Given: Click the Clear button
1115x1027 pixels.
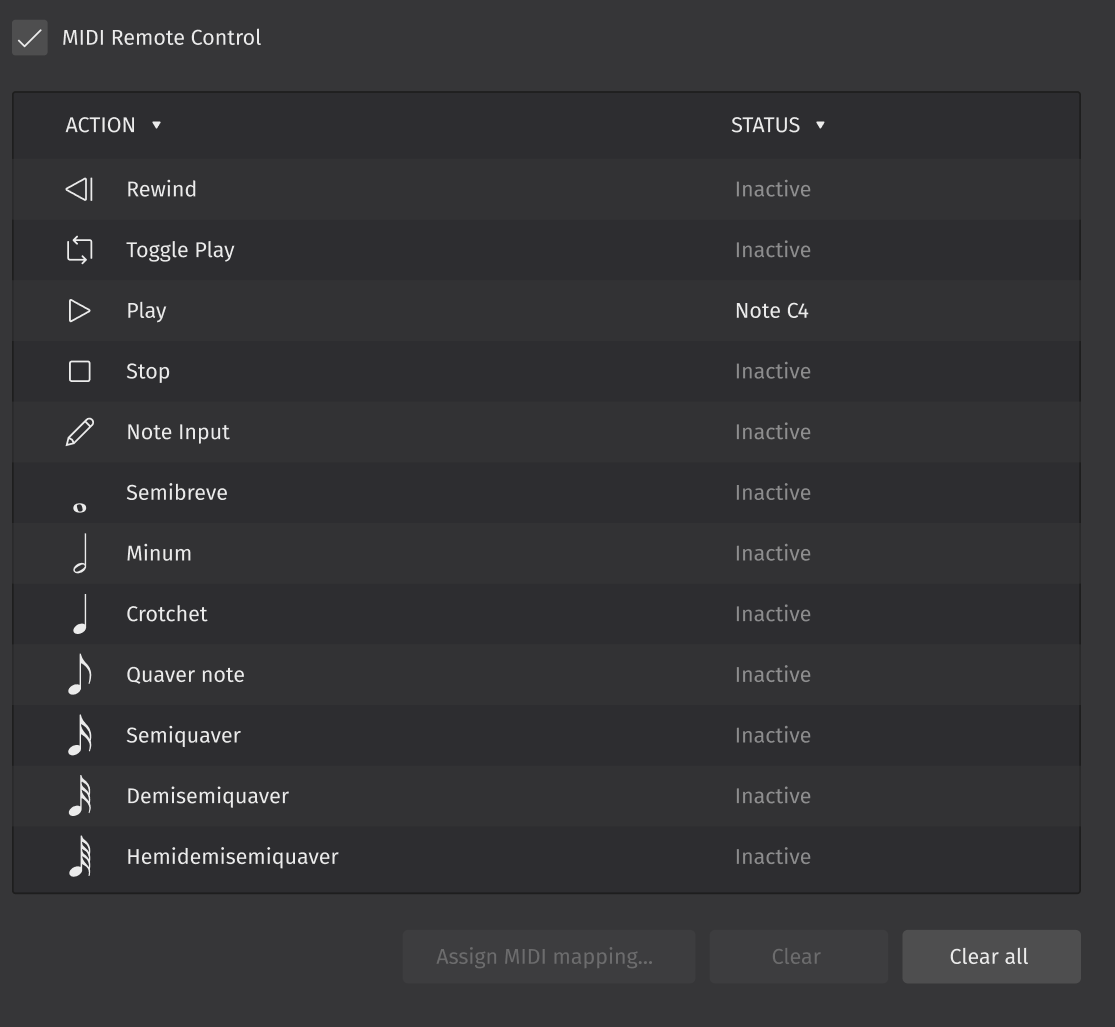Looking at the screenshot, I should pyautogui.click(x=798, y=956).
